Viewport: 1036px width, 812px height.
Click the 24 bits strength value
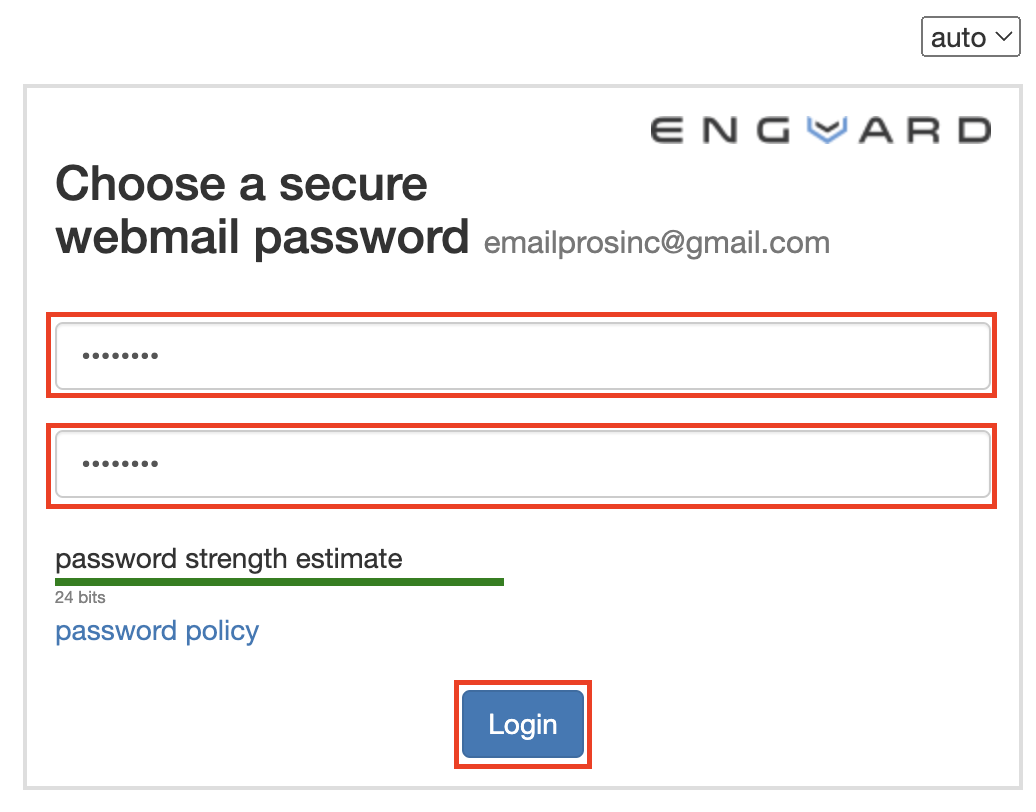[80, 597]
